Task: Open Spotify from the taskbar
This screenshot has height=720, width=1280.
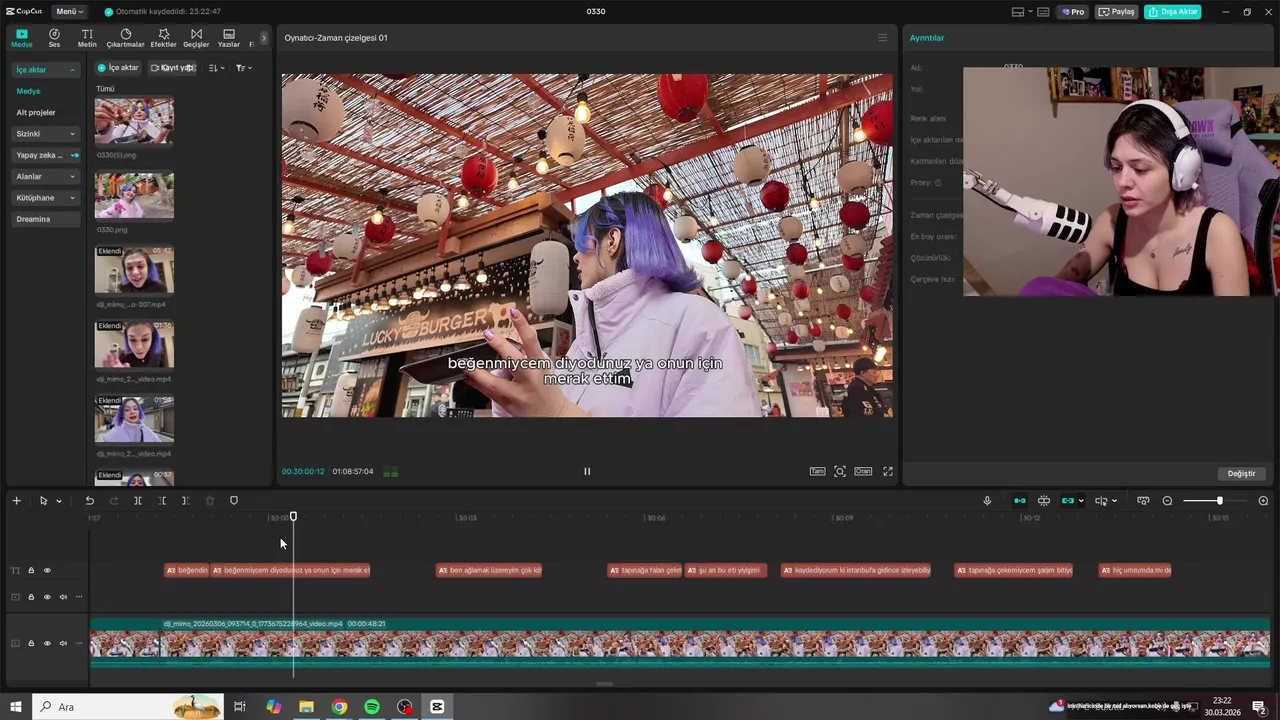Action: (x=372, y=707)
